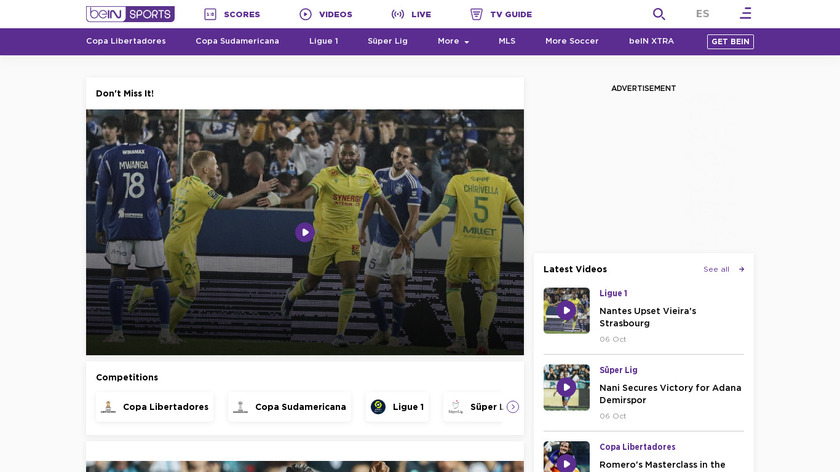Image resolution: width=840 pixels, height=472 pixels.
Task: Select Ligue 1 in purple nav bar
Action: [324, 41]
